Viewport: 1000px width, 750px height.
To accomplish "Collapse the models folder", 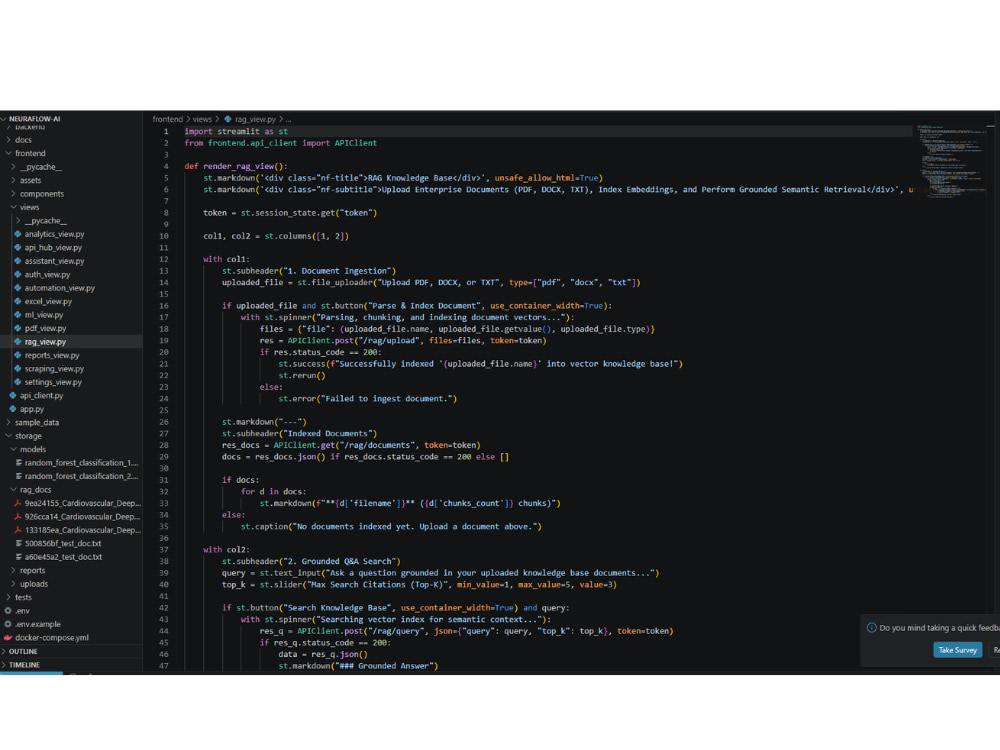I will tap(13, 449).
